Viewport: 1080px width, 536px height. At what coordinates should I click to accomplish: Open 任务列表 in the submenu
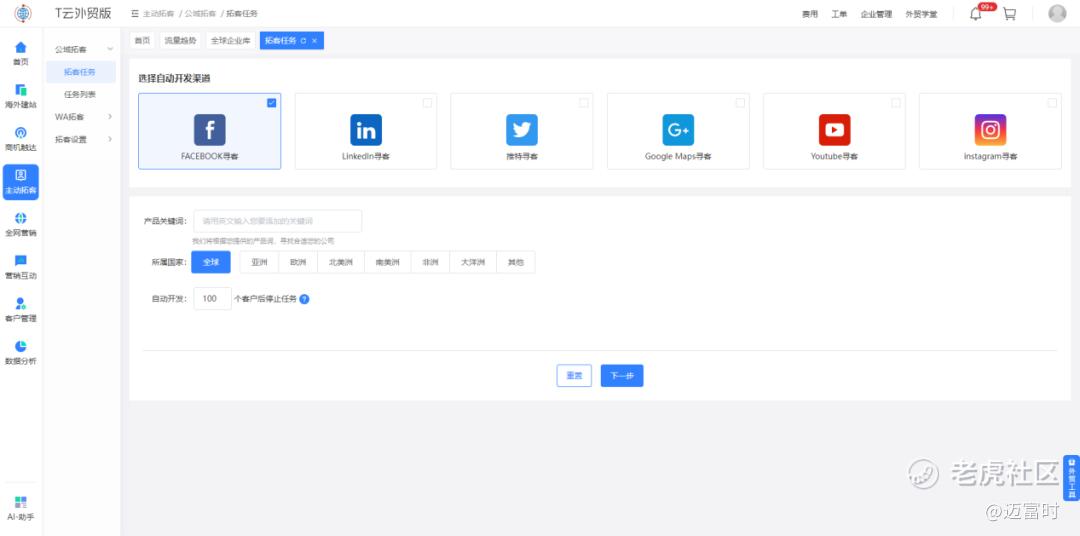pos(80,94)
